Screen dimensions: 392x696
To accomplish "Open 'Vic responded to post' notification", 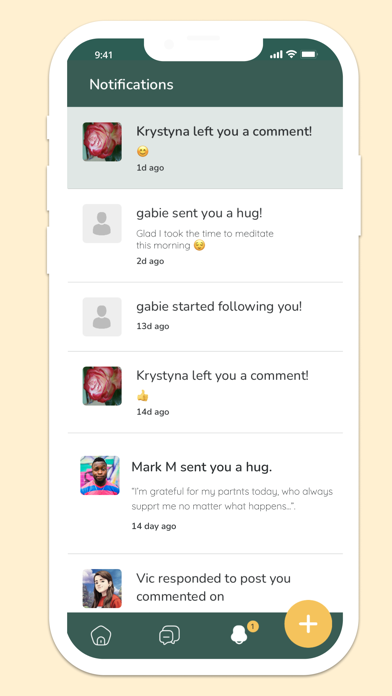I will coord(205,583).
